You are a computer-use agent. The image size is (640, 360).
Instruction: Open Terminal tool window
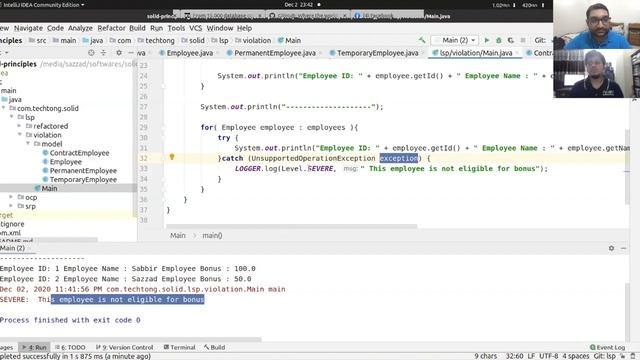pos(179,347)
